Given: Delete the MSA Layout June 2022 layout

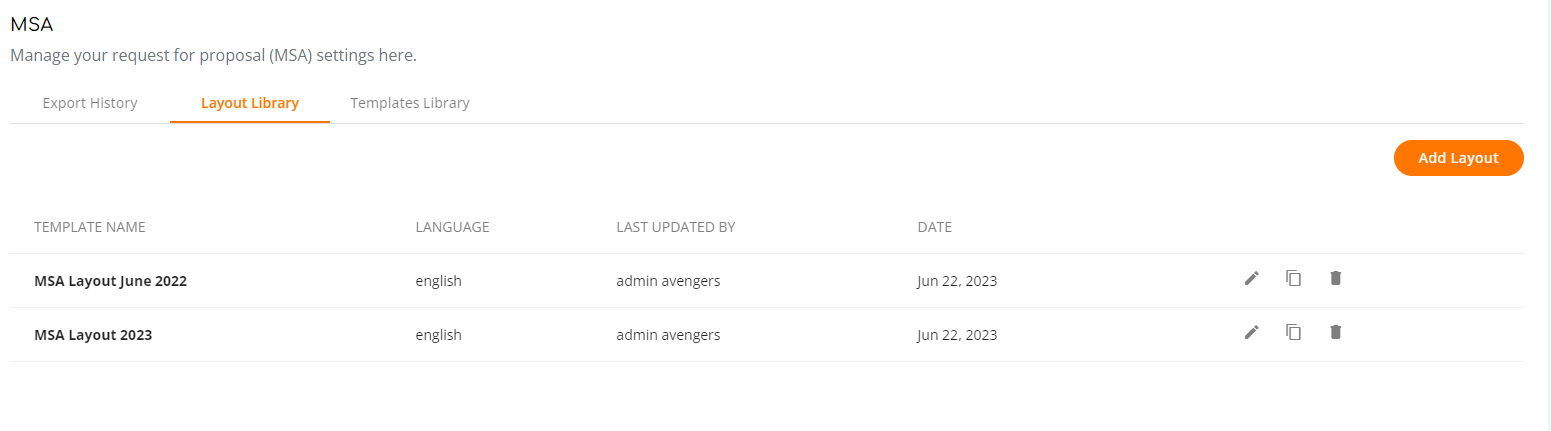Looking at the screenshot, I should pyautogui.click(x=1335, y=278).
